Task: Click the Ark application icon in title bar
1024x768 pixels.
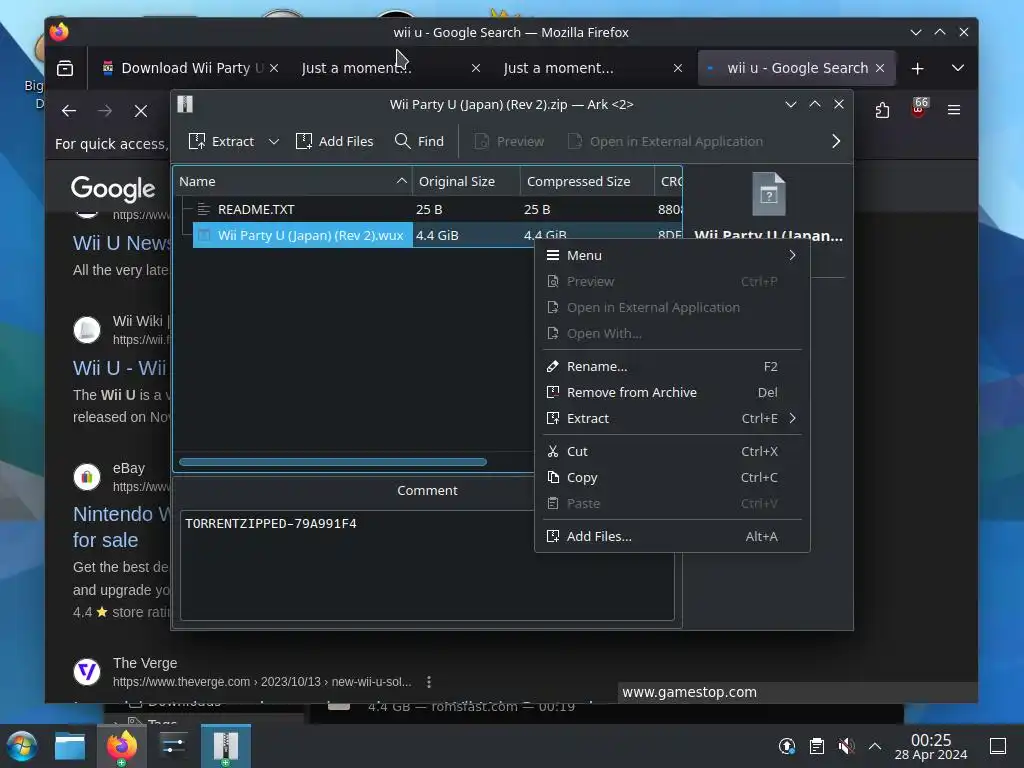Action: point(185,104)
